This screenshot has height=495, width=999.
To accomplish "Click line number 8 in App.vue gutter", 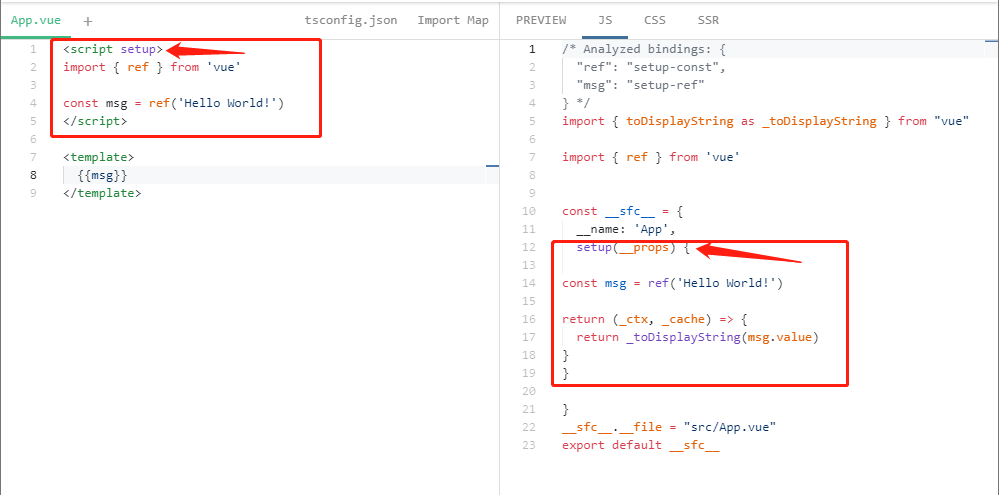I will tap(33, 175).
